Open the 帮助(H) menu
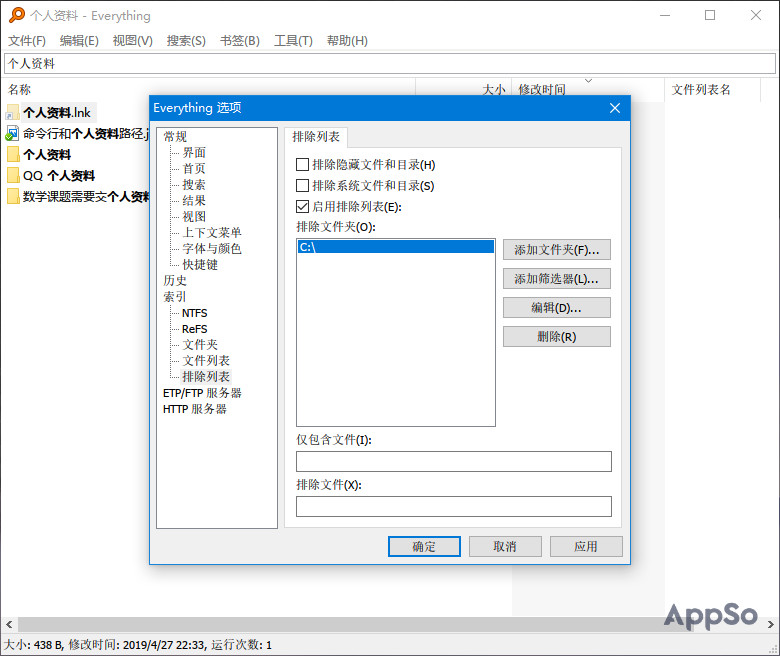780x656 pixels. (347, 40)
